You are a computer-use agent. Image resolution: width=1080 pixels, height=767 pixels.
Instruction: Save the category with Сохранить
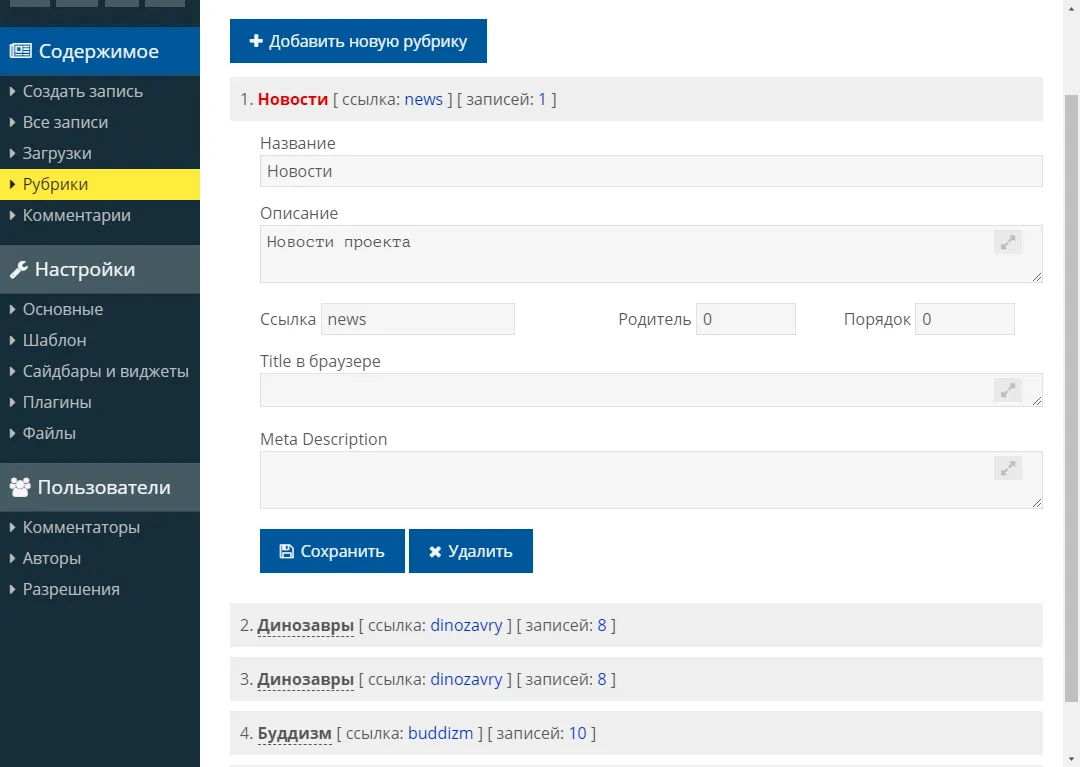pyautogui.click(x=332, y=551)
